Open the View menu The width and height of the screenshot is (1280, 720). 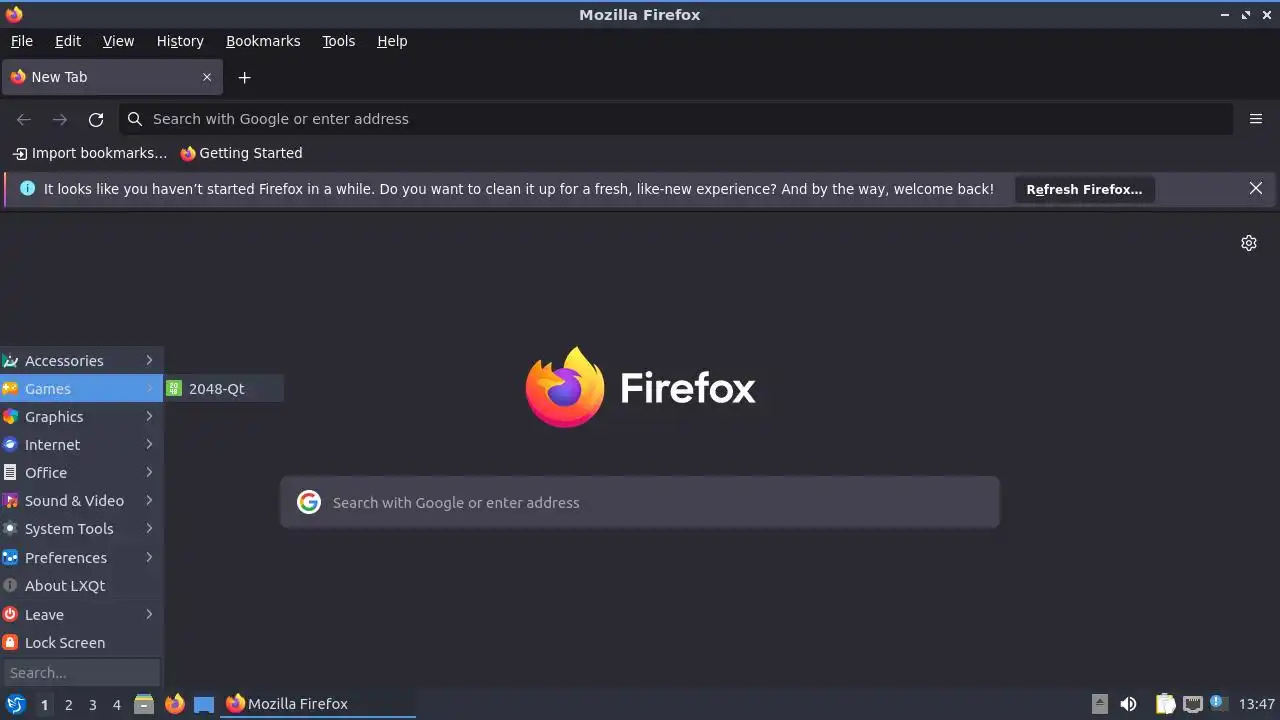point(118,41)
